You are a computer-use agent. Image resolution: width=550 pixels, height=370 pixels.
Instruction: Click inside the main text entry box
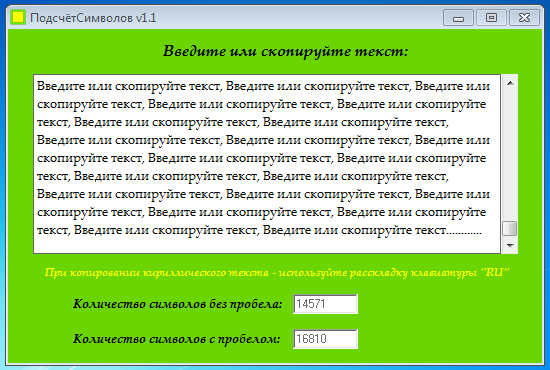tap(267, 164)
